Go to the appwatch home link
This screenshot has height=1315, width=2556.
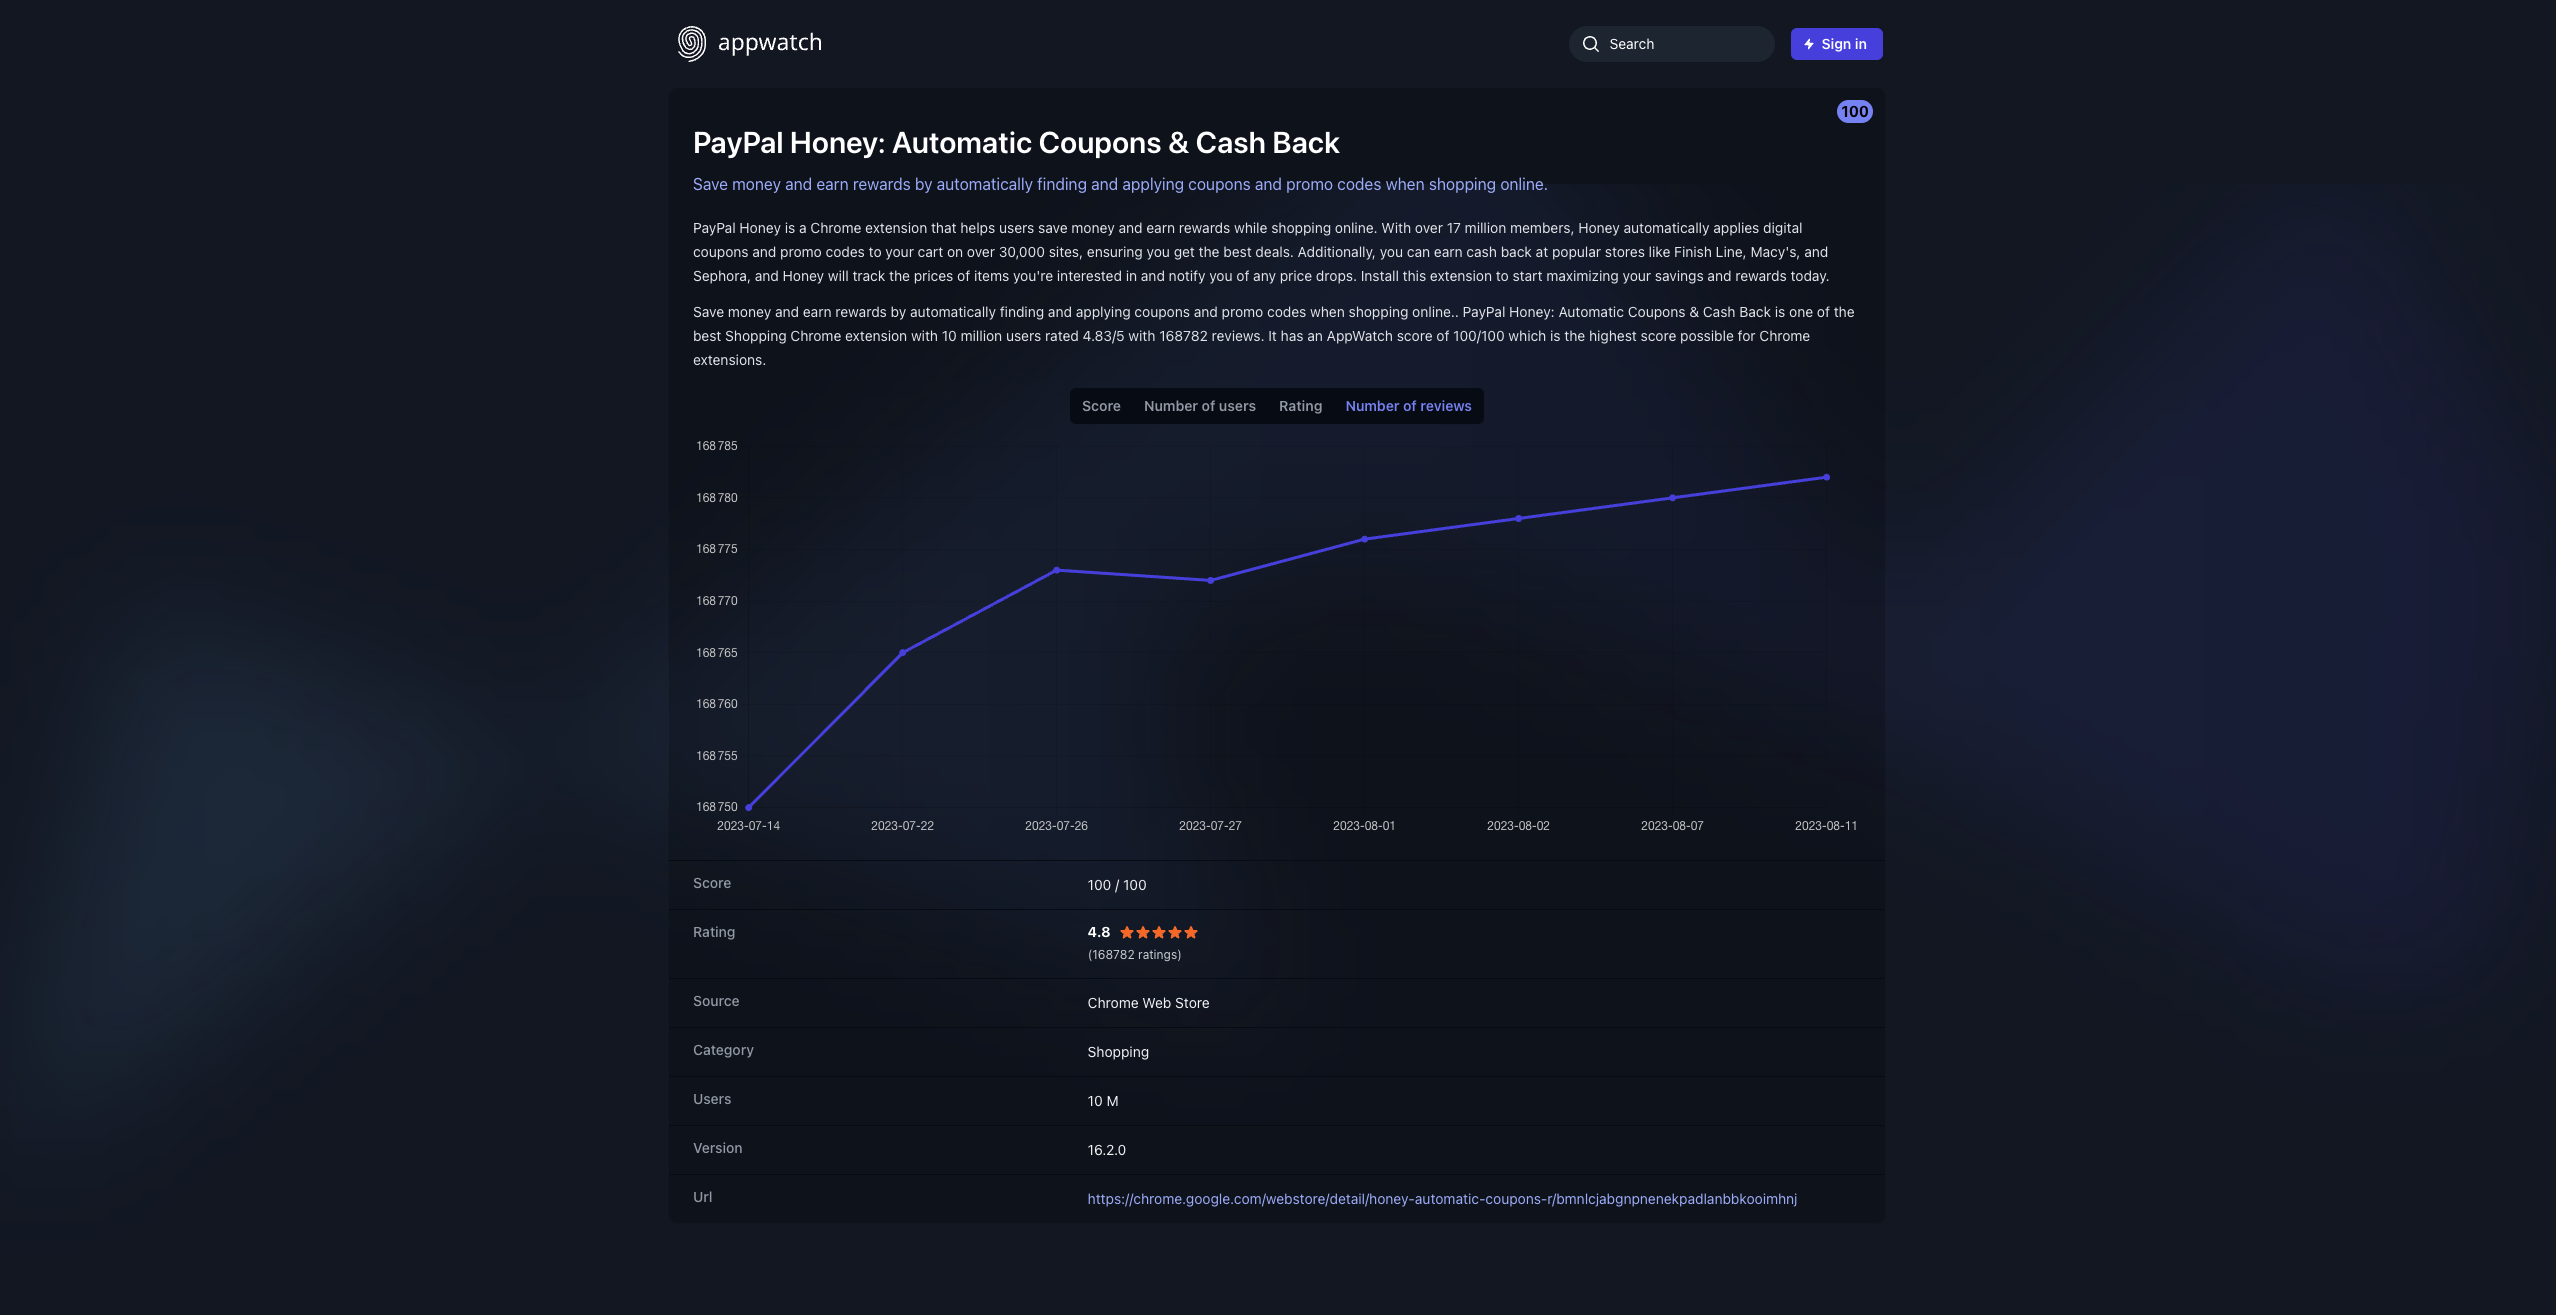pos(750,43)
